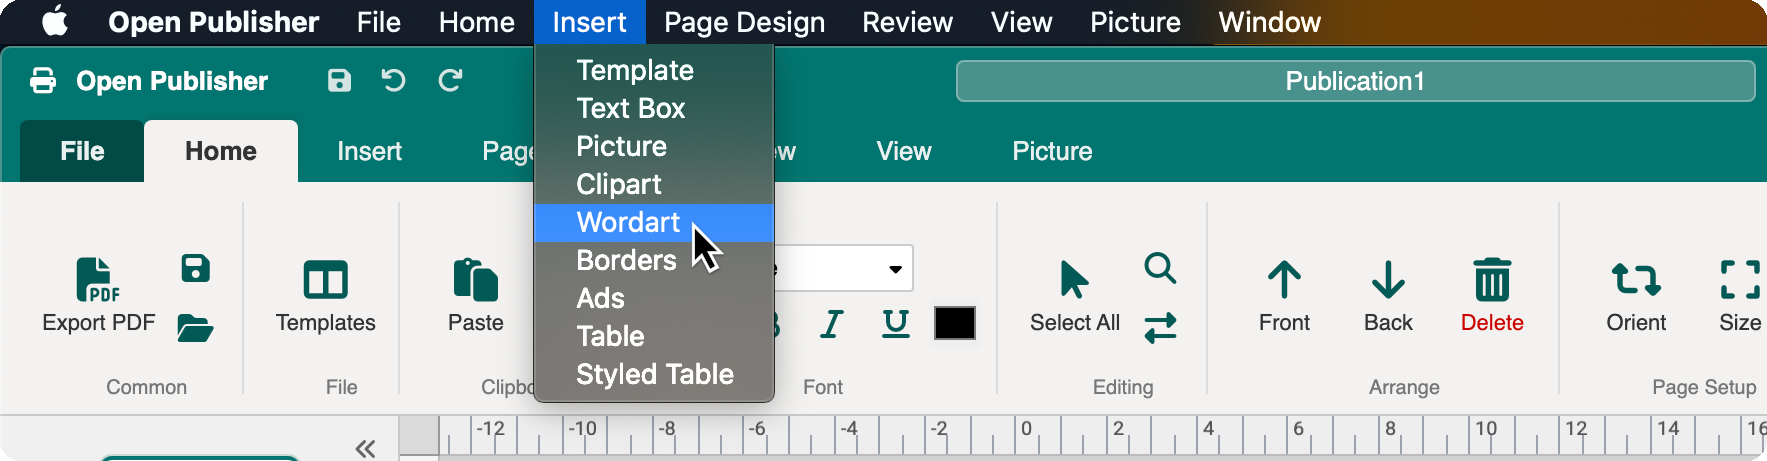Click the save icon in Common group
The height and width of the screenshot is (461, 1767).
point(196,268)
